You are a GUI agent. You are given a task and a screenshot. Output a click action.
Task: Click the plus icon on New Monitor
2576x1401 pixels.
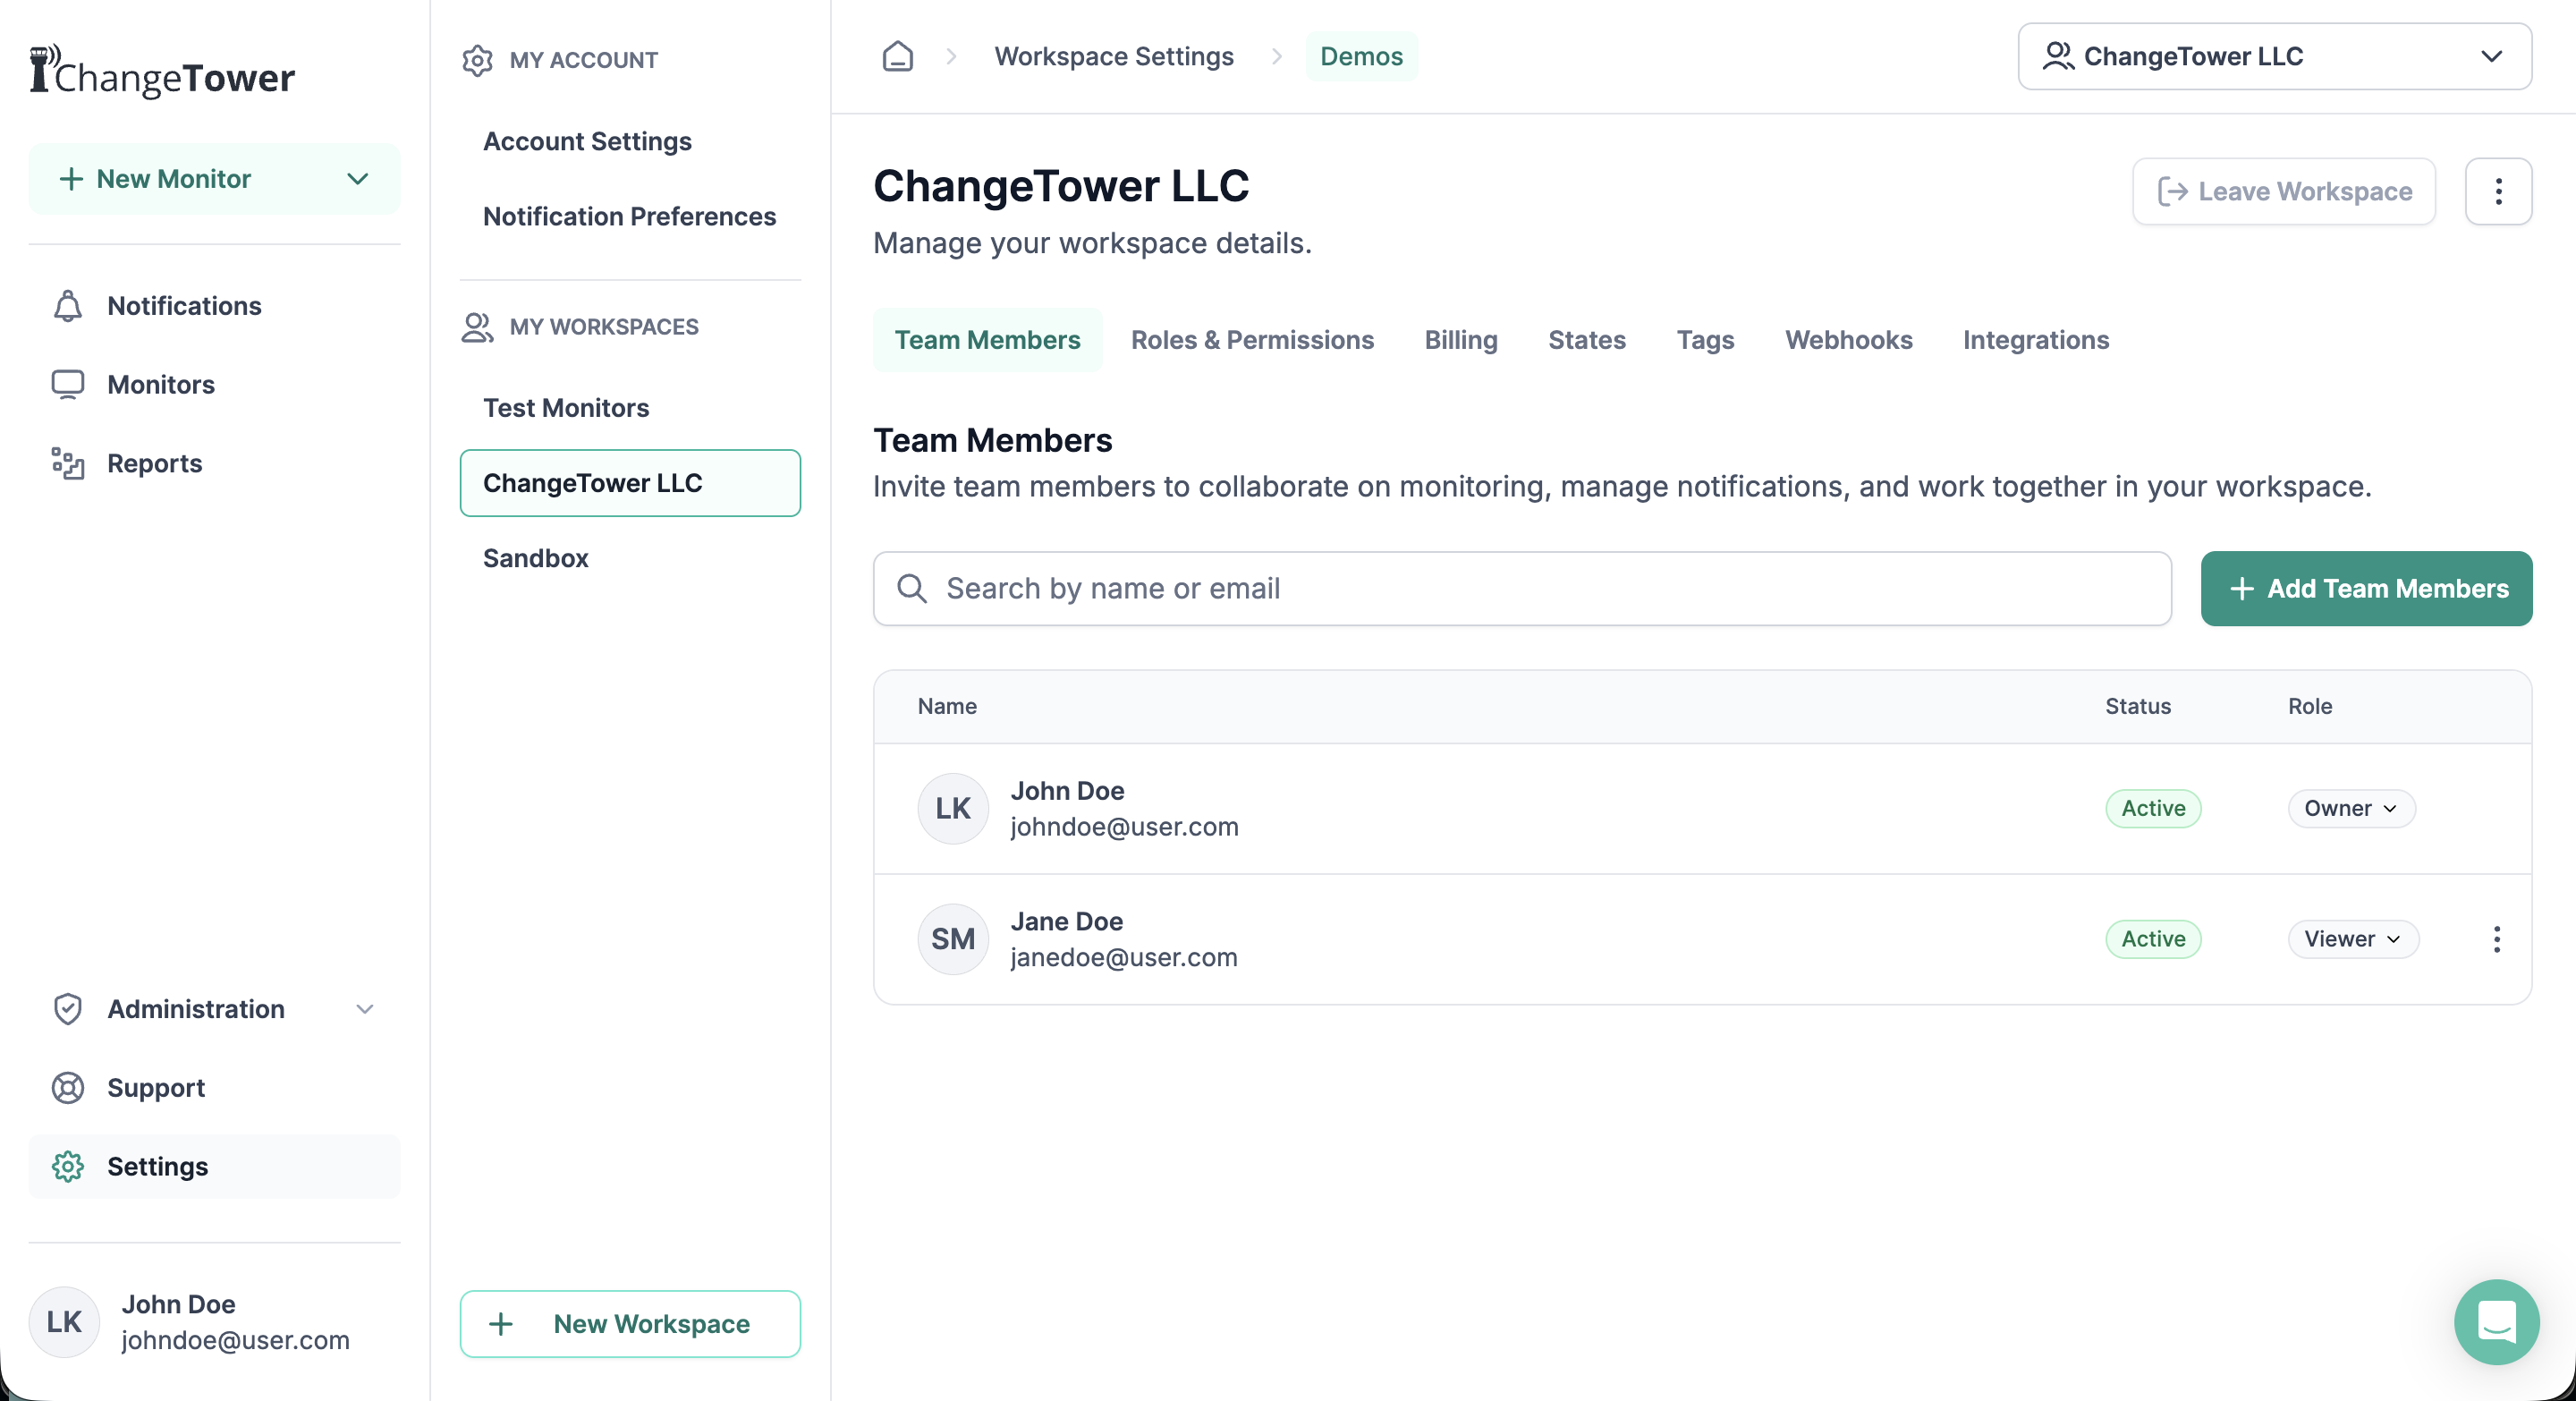(x=71, y=179)
